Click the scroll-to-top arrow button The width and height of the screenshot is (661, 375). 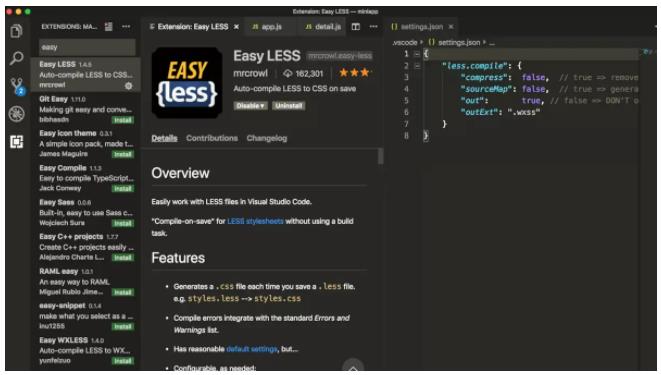click(x=353, y=367)
